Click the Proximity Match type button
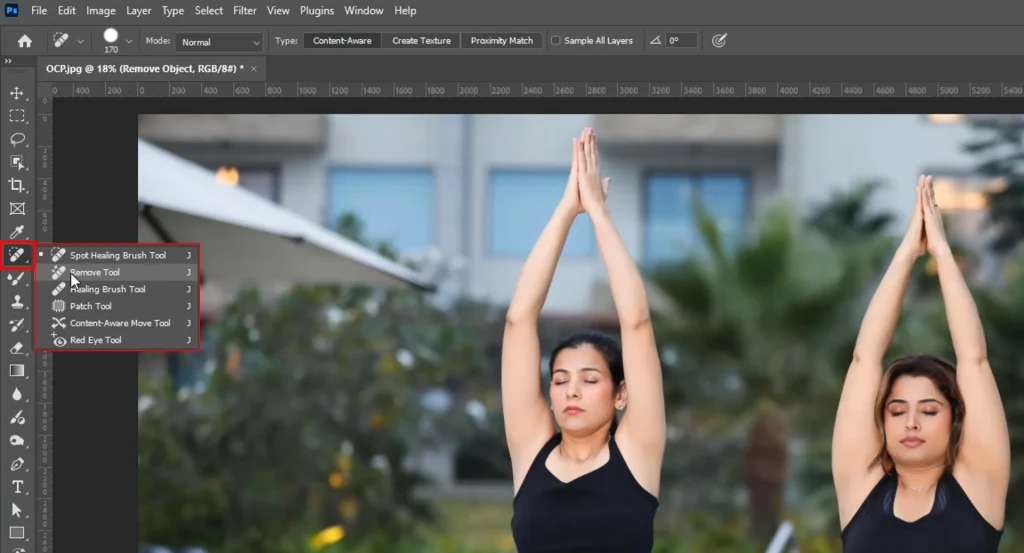The image size is (1024, 553). pos(502,40)
